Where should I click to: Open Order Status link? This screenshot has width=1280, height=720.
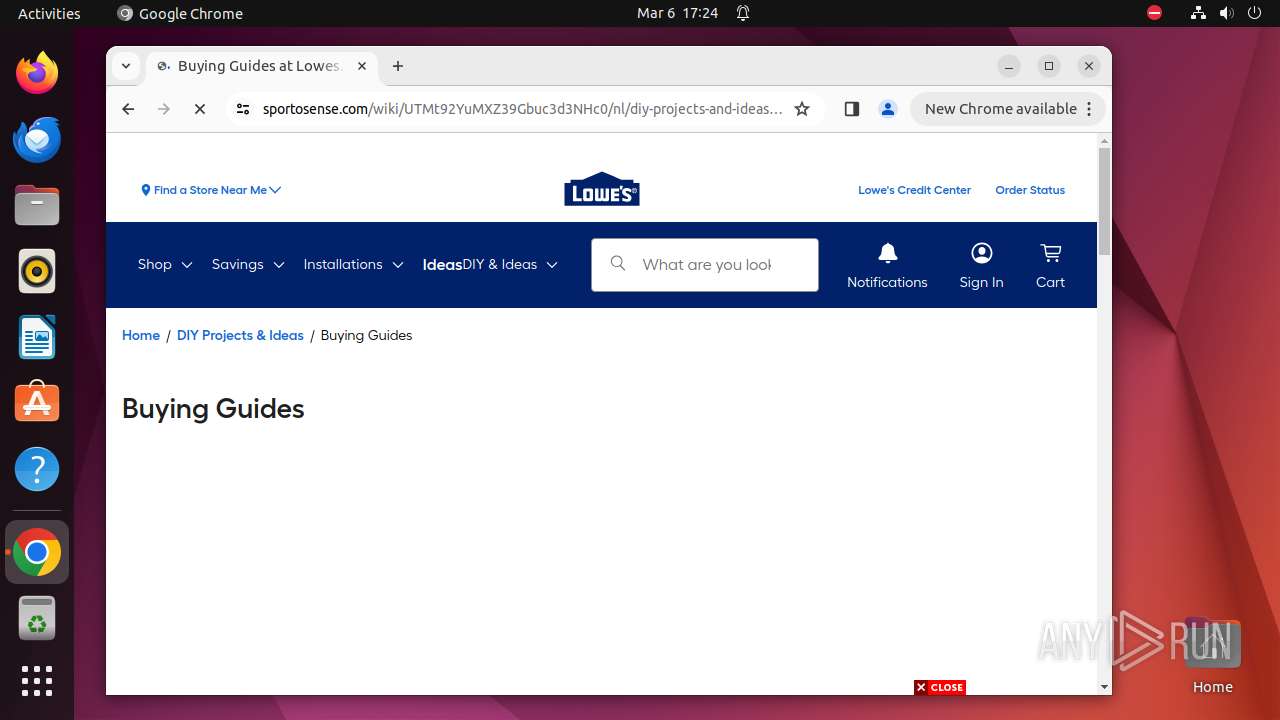click(x=1030, y=190)
